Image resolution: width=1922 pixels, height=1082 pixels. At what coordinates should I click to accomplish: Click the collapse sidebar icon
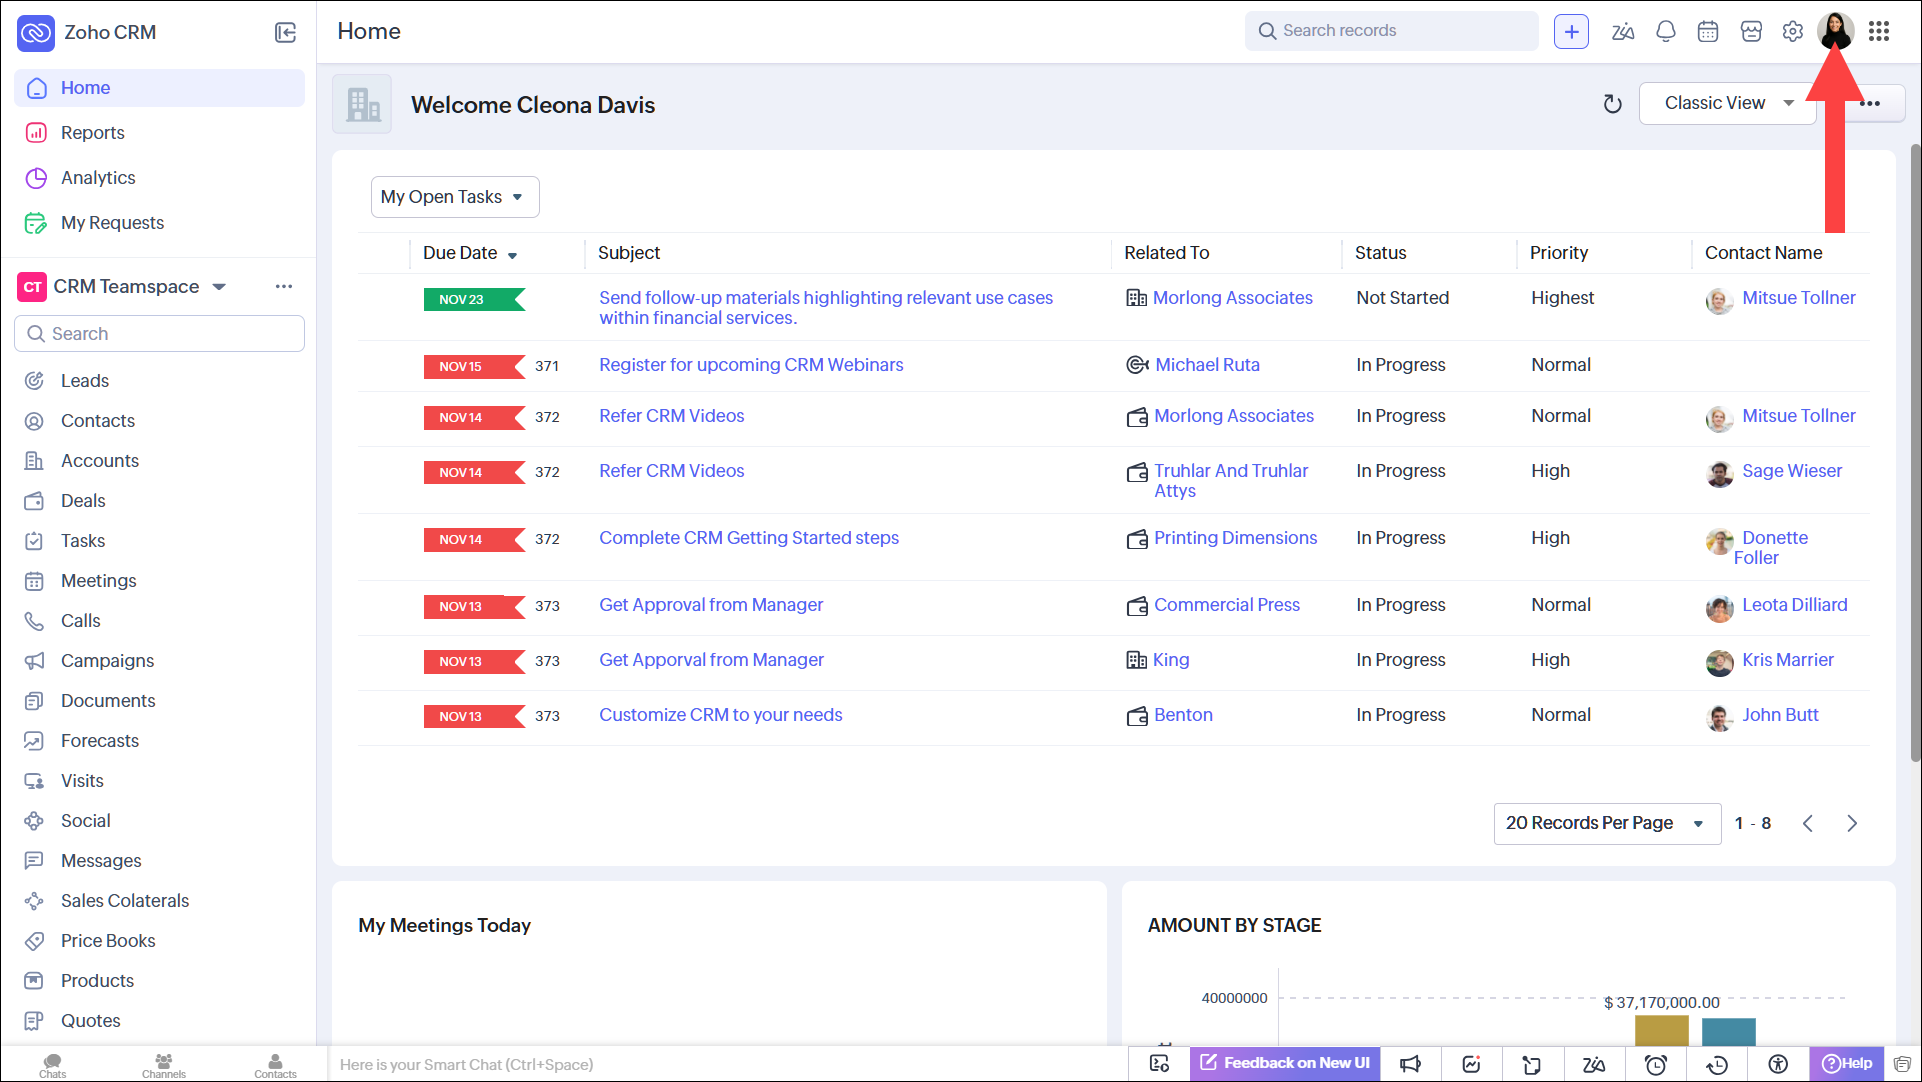coord(285,33)
